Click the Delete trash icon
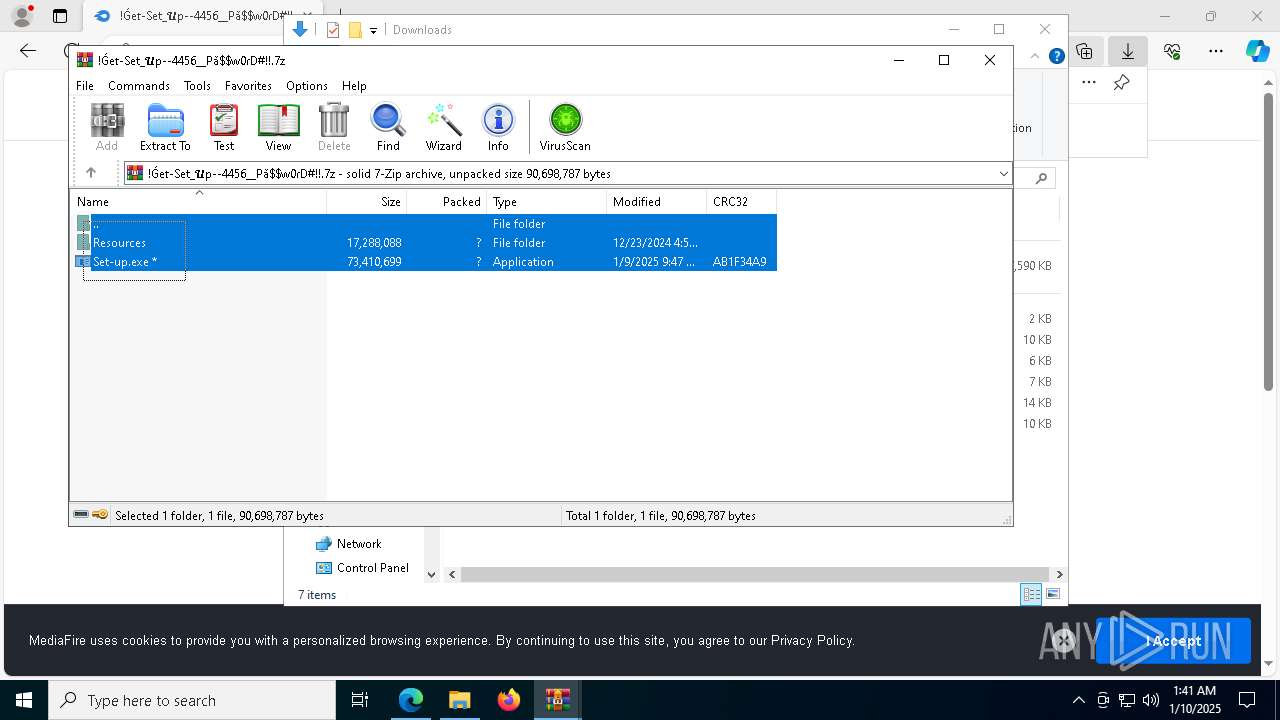1280x720 pixels. [334, 127]
